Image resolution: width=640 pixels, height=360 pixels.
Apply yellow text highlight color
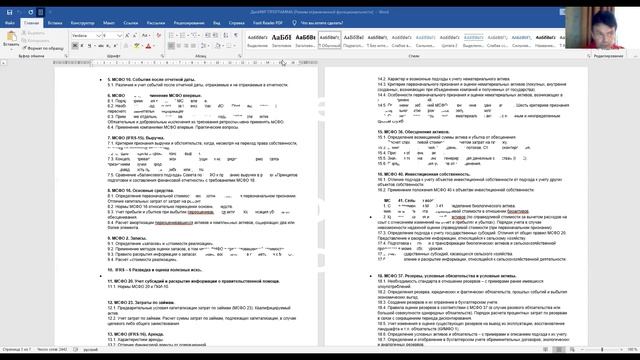(137, 46)
